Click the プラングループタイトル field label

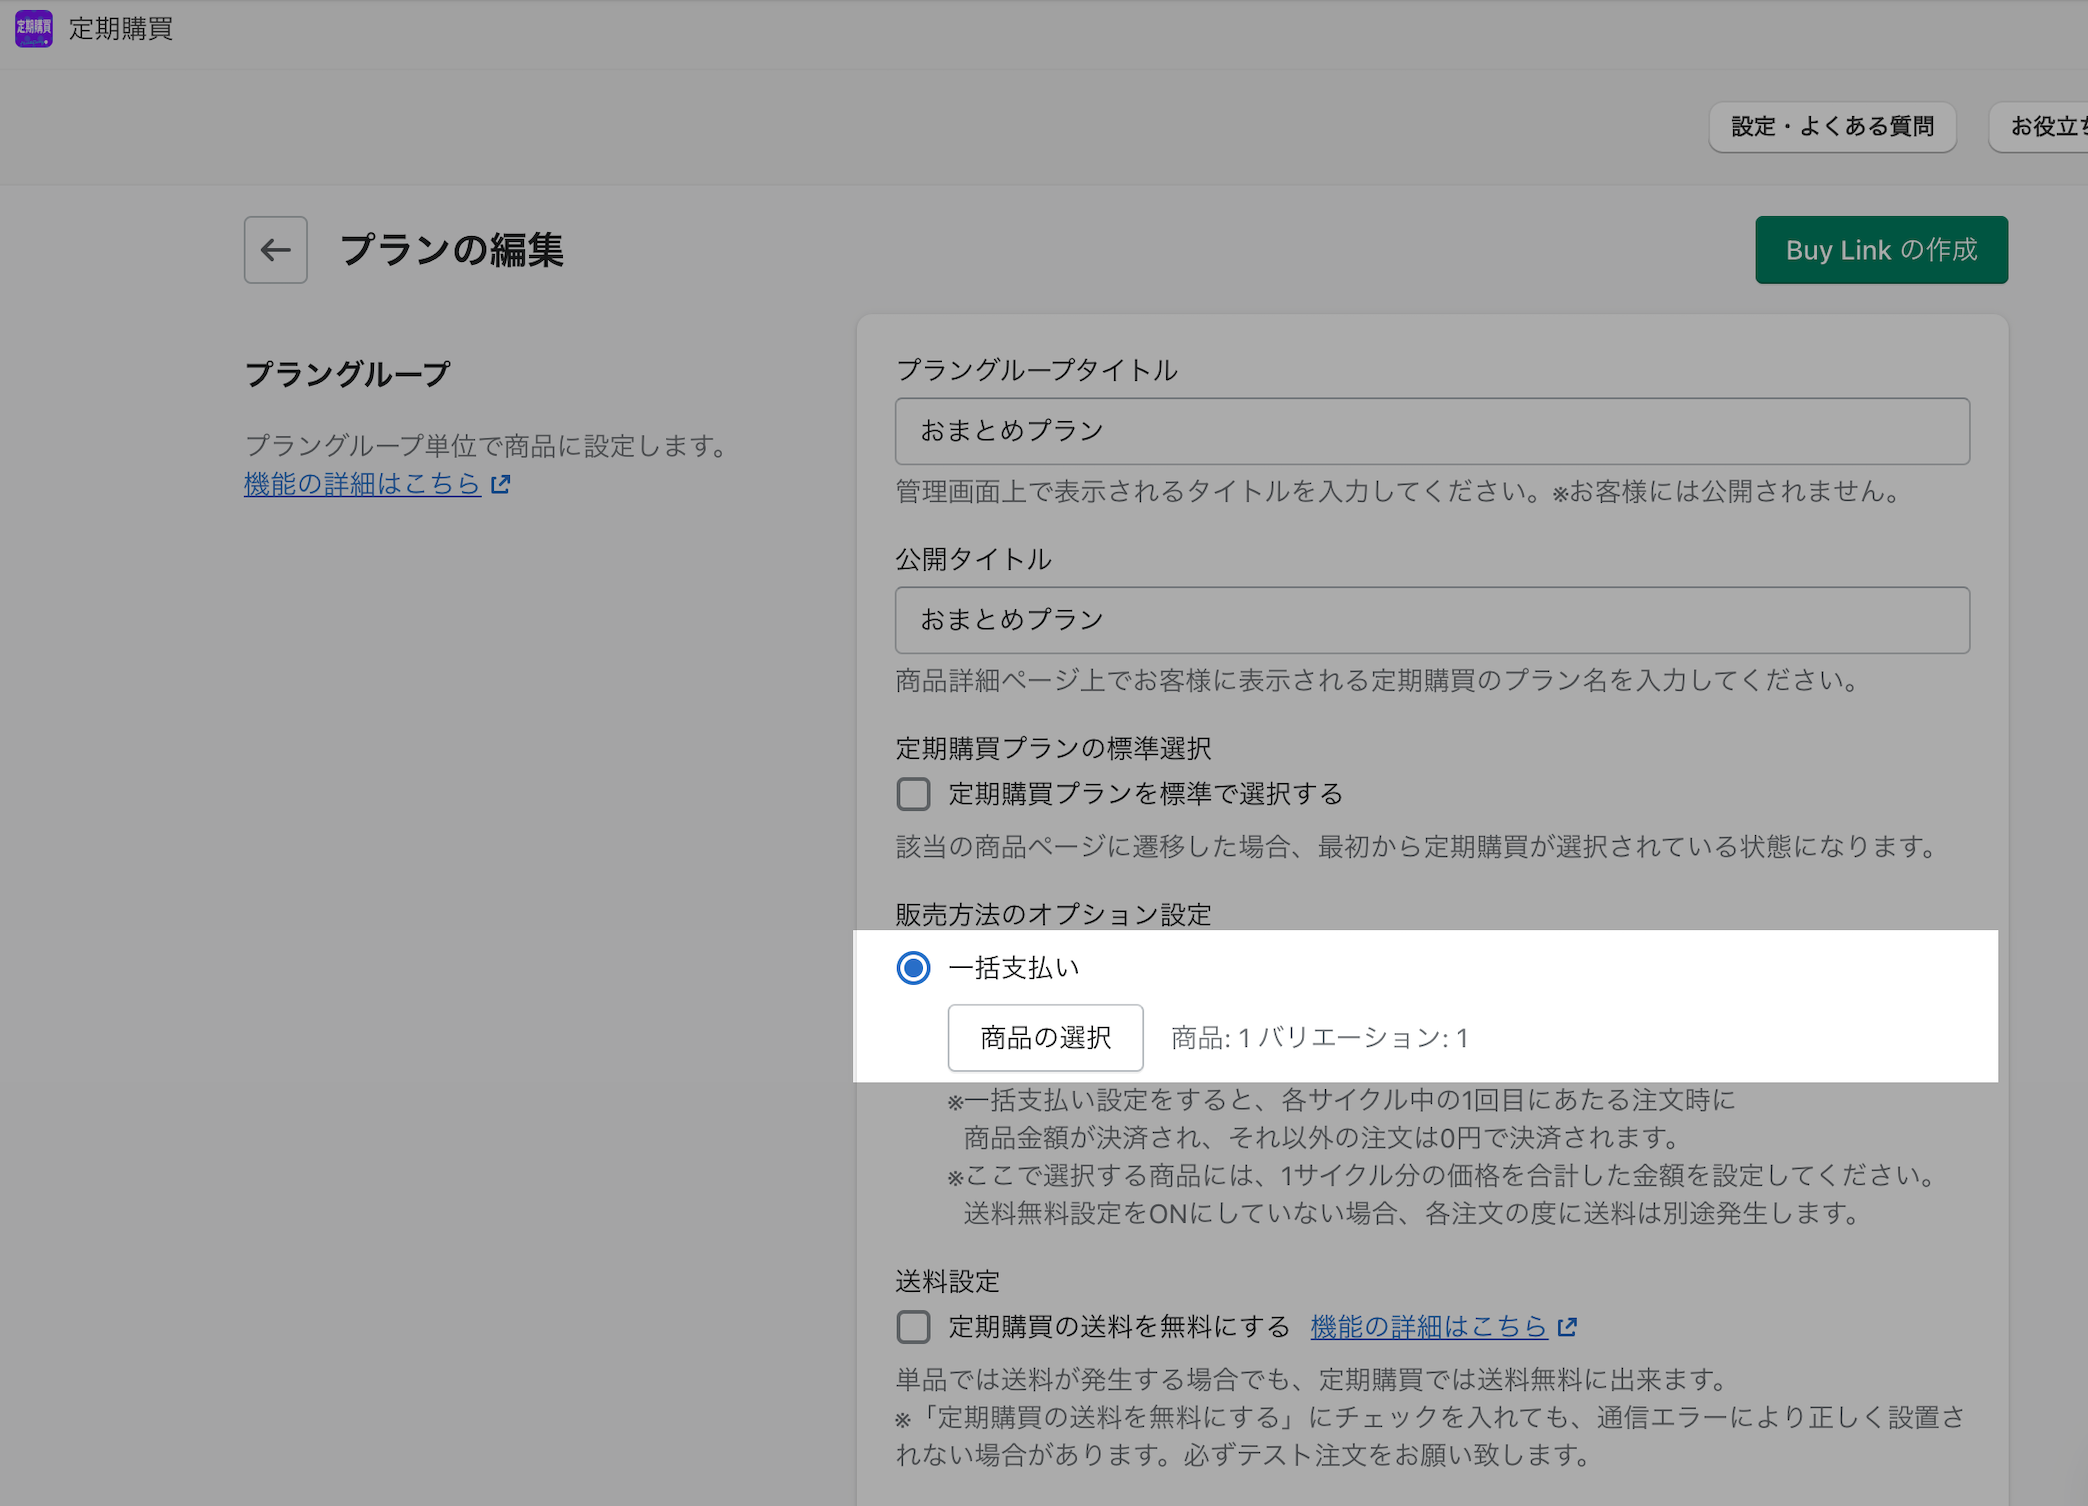click(1036, 371)
